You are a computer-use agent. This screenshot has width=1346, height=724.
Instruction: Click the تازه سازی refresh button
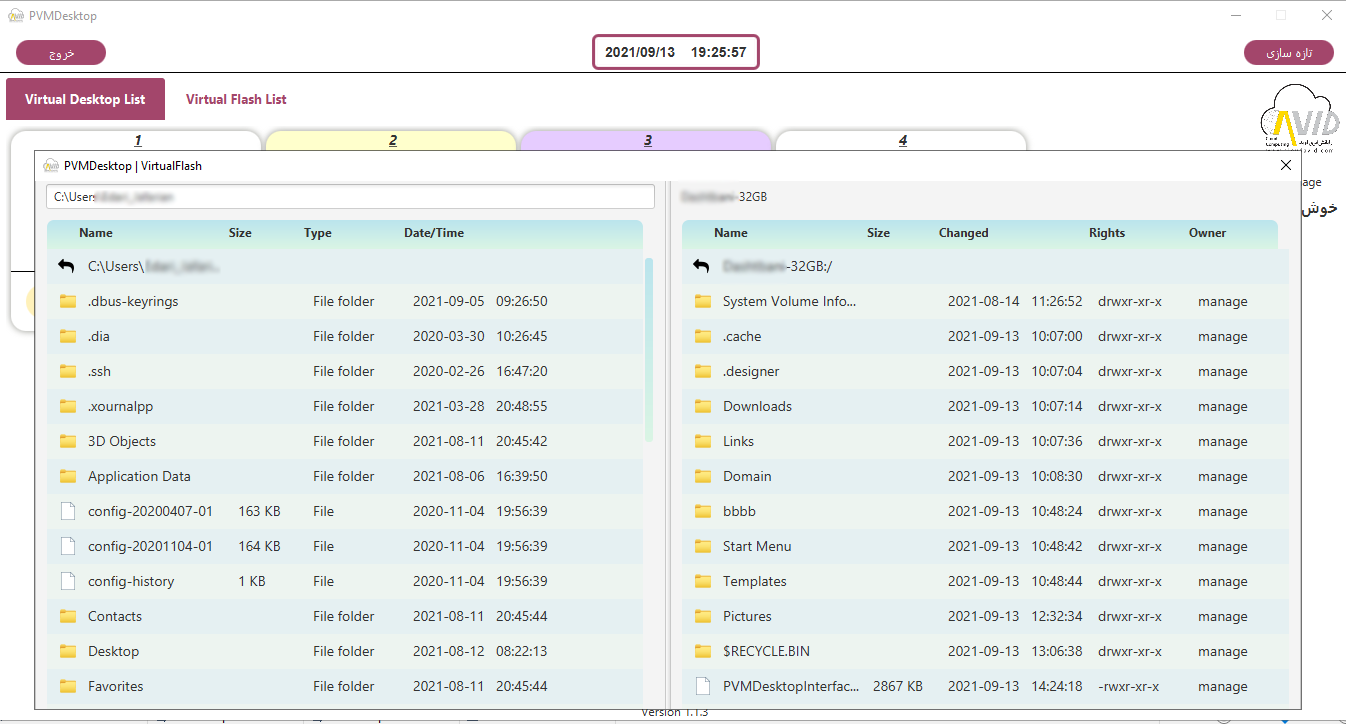(1289, 52)
